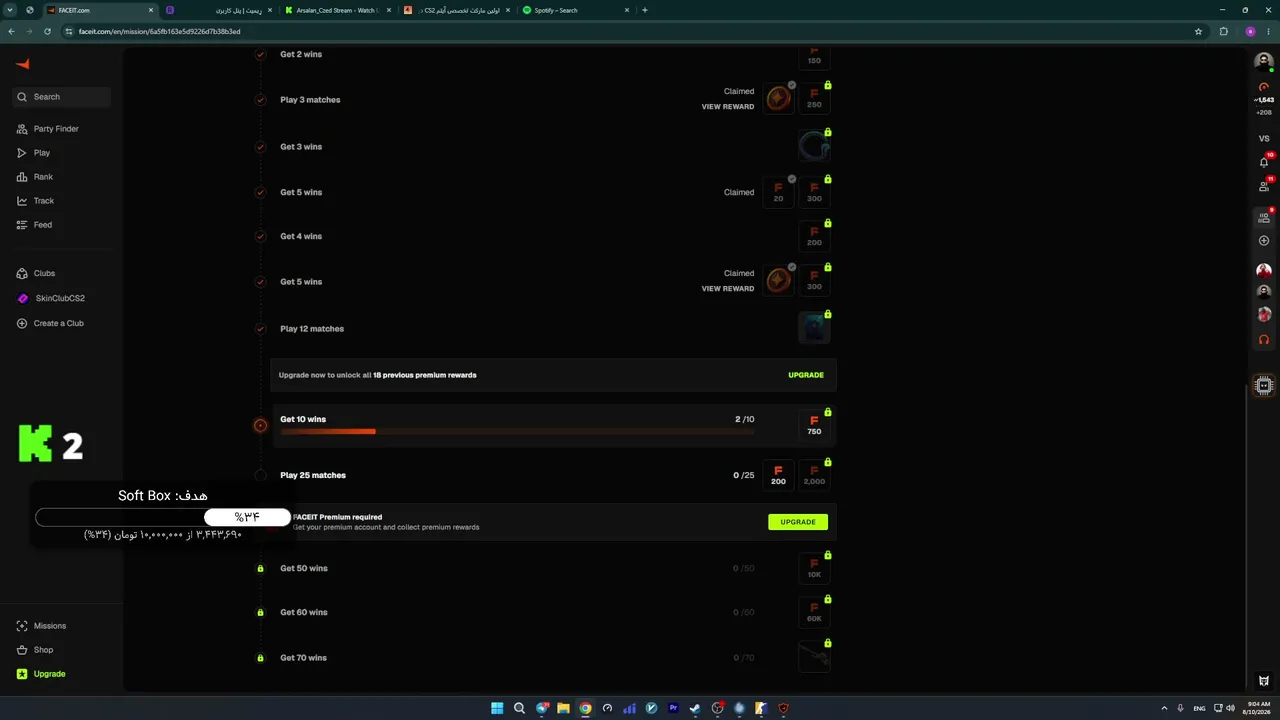Click the chip icon in the right bar
This screenshot has height=720, width=1280.
[1264, 386]
